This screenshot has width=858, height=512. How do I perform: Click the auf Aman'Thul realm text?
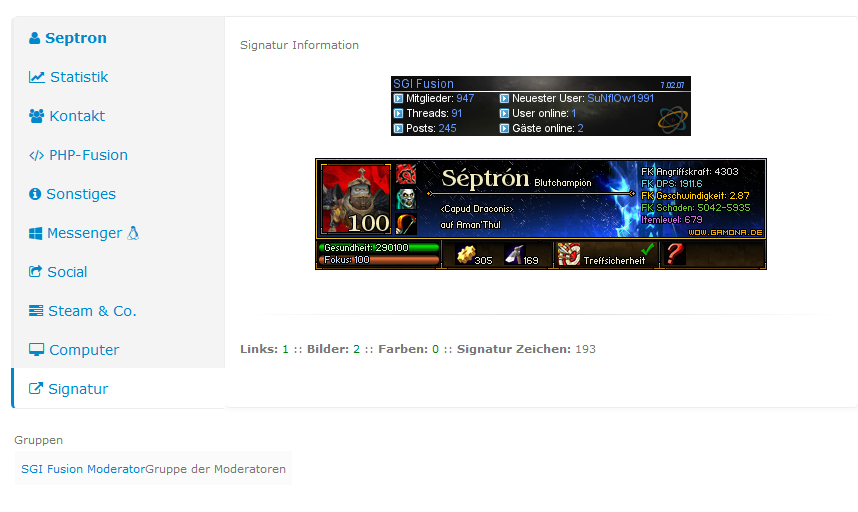click(x=471, y=224)
